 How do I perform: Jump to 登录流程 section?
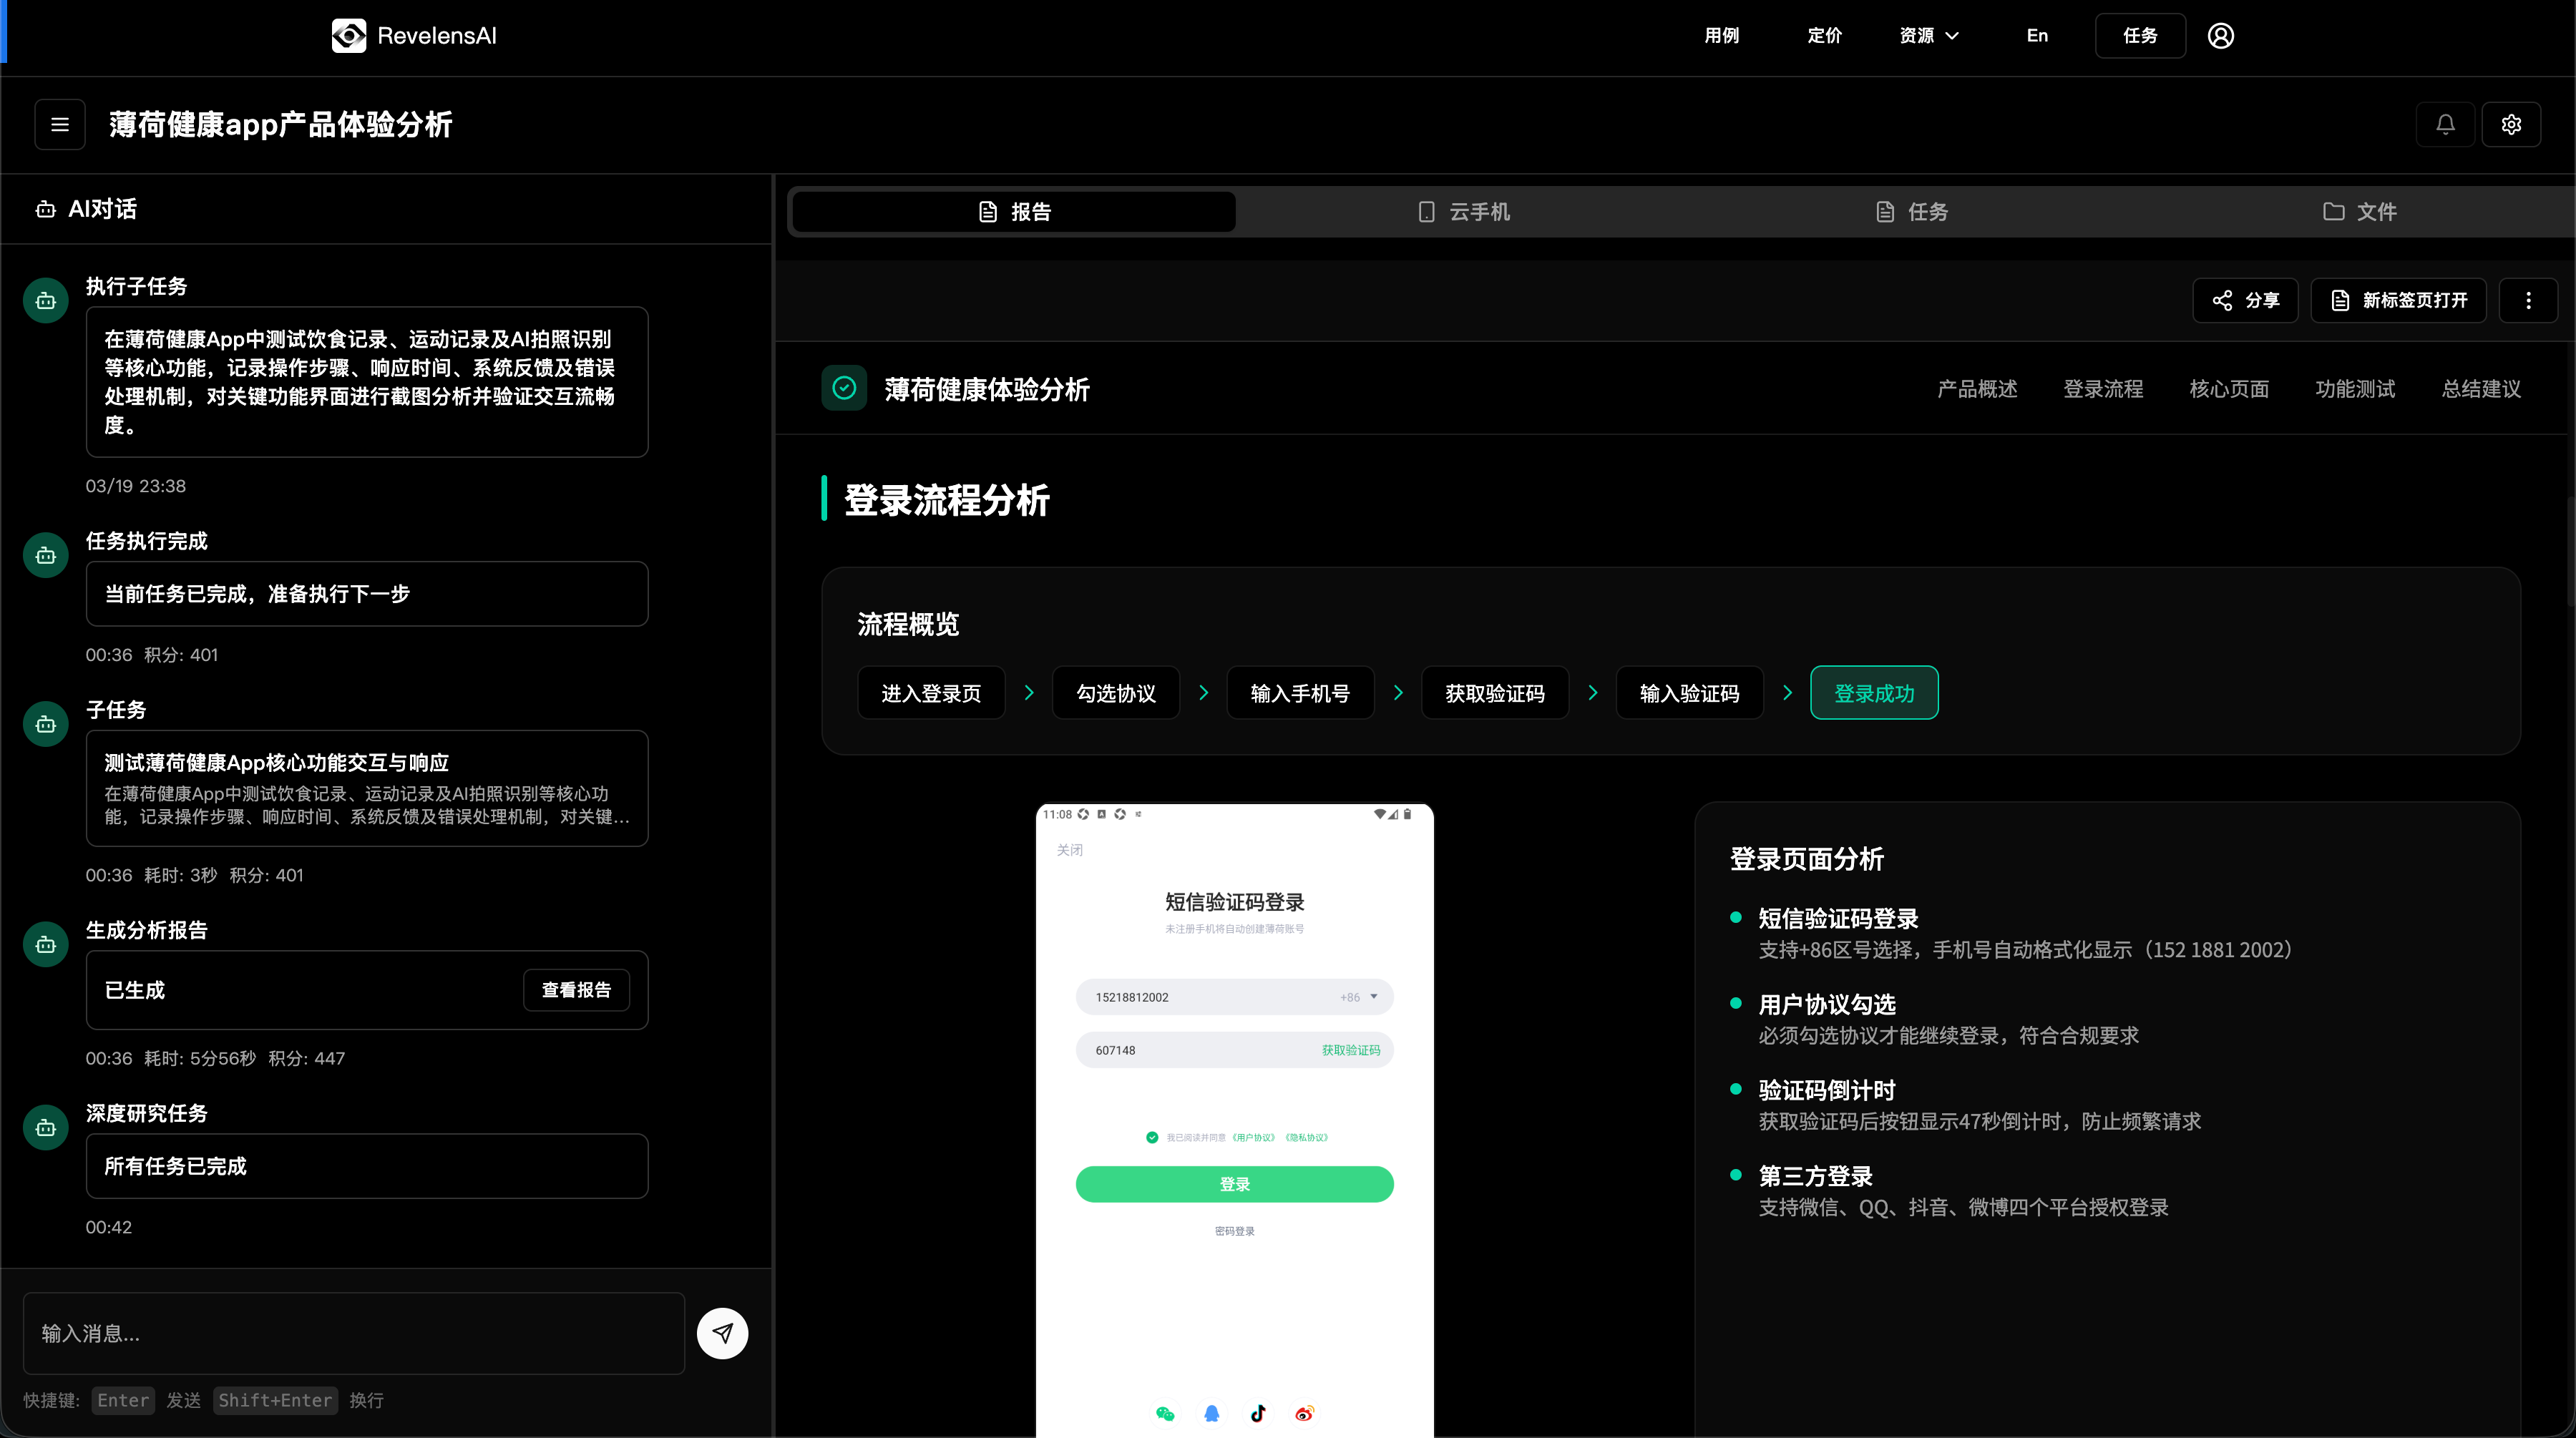coord(2103,389)
